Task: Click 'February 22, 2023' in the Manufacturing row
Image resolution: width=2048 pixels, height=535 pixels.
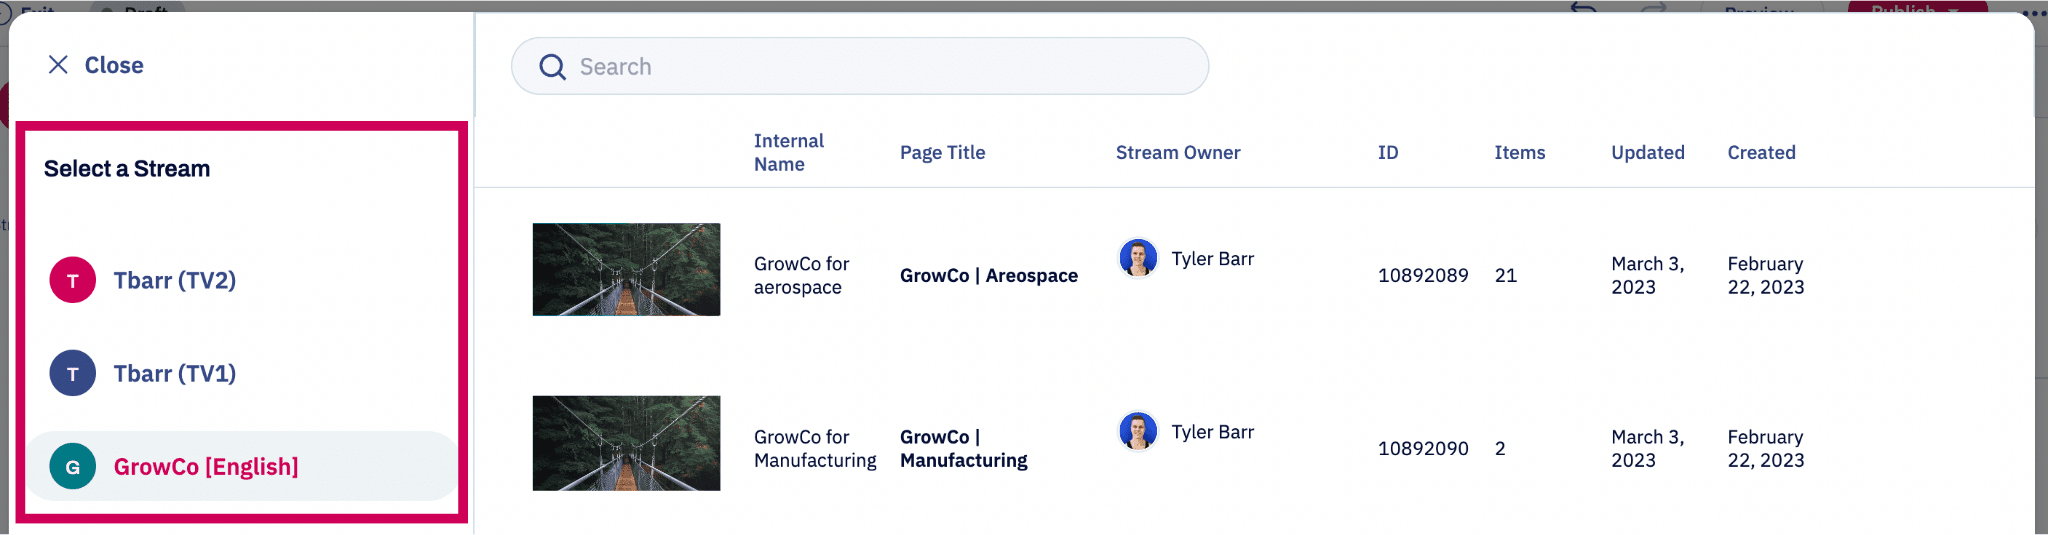Action: point(1766,448)
